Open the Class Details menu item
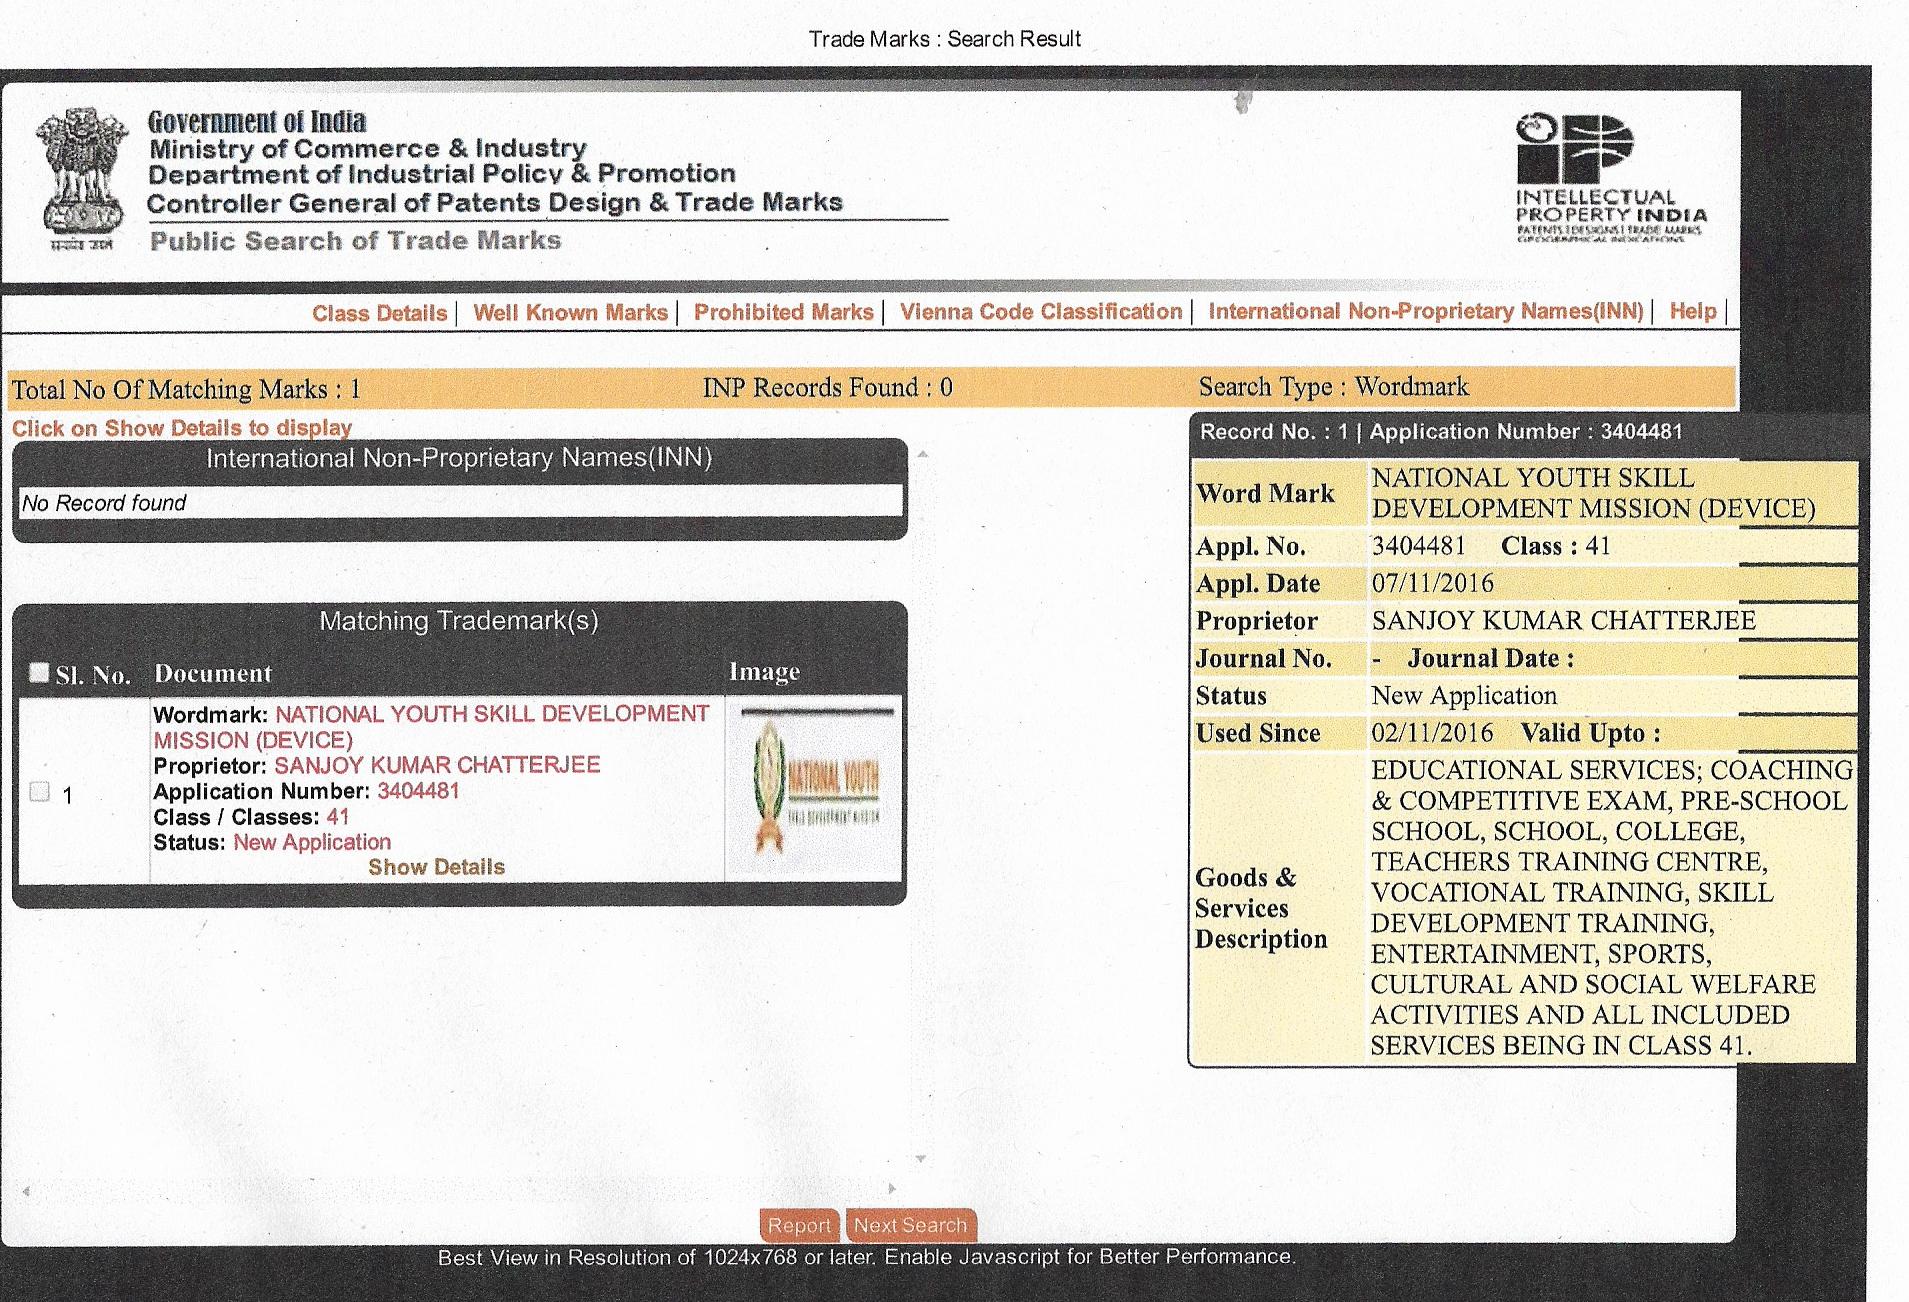 point(379,313)
